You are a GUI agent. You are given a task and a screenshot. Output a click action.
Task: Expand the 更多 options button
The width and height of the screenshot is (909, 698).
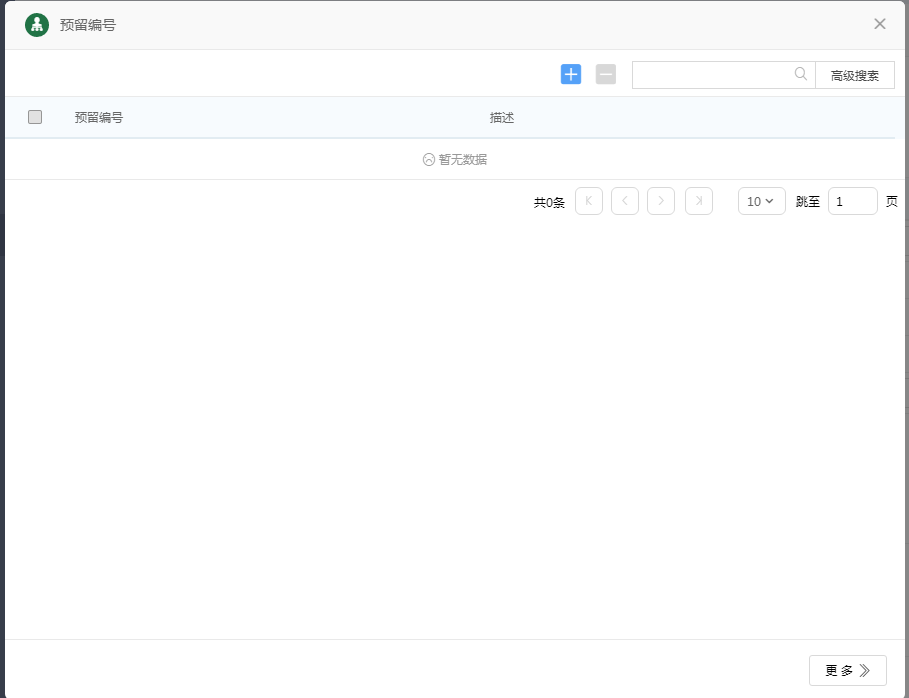[x=847, y=671]
